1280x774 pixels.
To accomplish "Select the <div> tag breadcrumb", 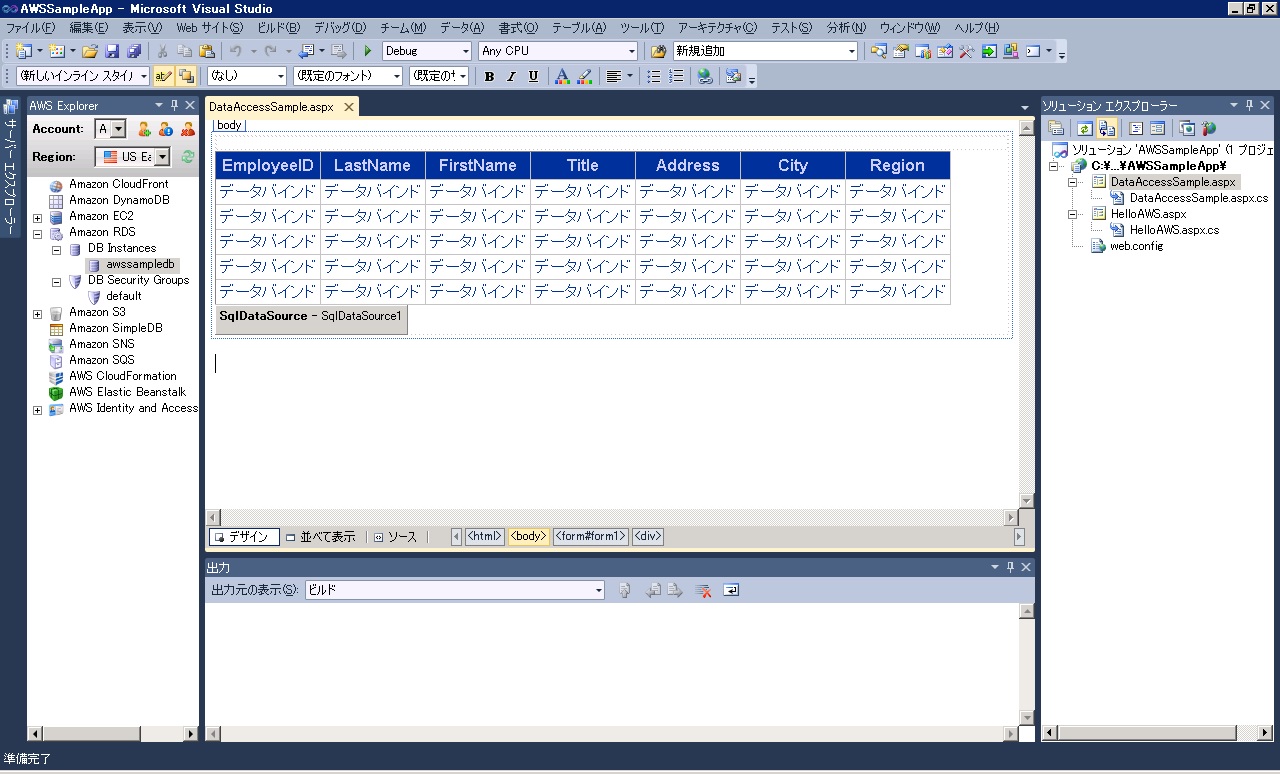I will point(647,537).
